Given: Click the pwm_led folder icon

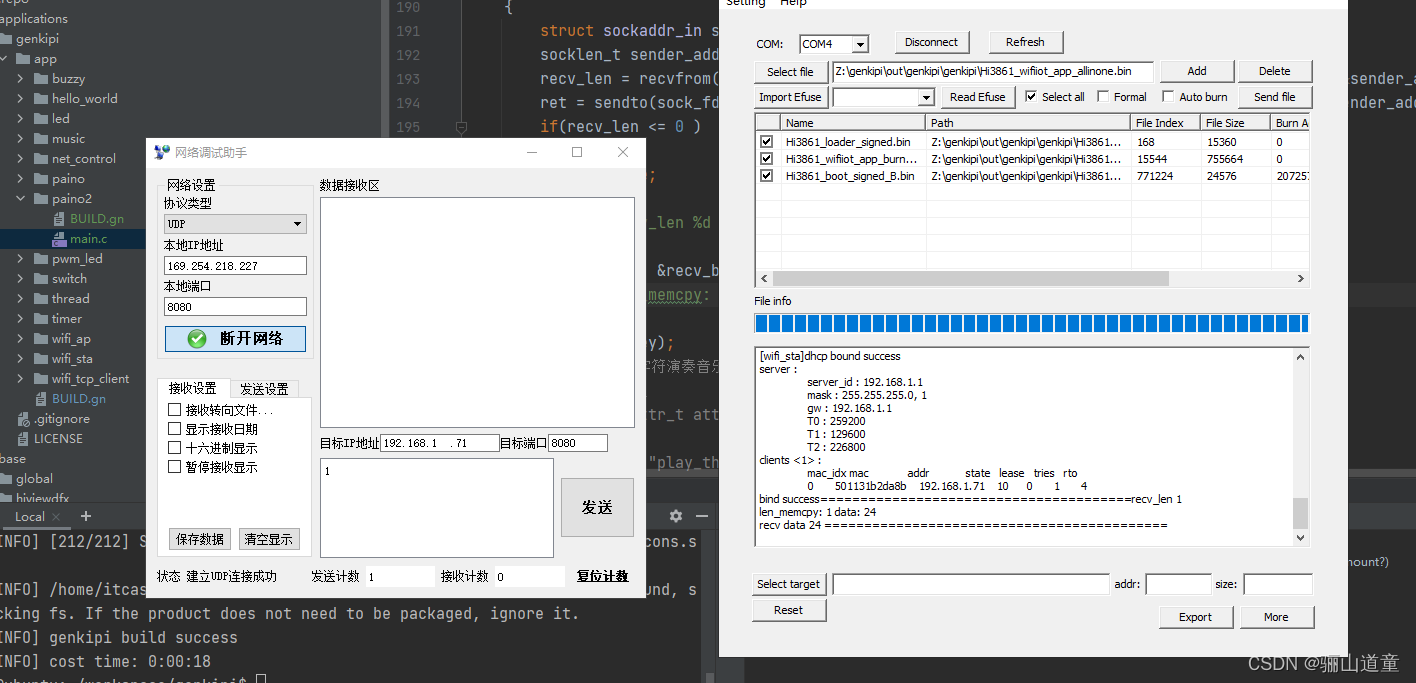Looking at the screenshot, I should click(42, 259).
